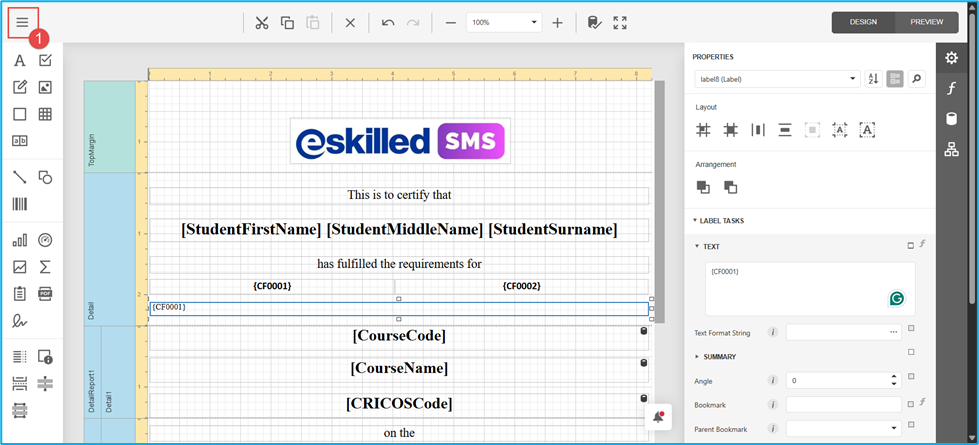979x445 pixels.
Task: Open the label8 component selector dropdown
Action: point(852,79)
